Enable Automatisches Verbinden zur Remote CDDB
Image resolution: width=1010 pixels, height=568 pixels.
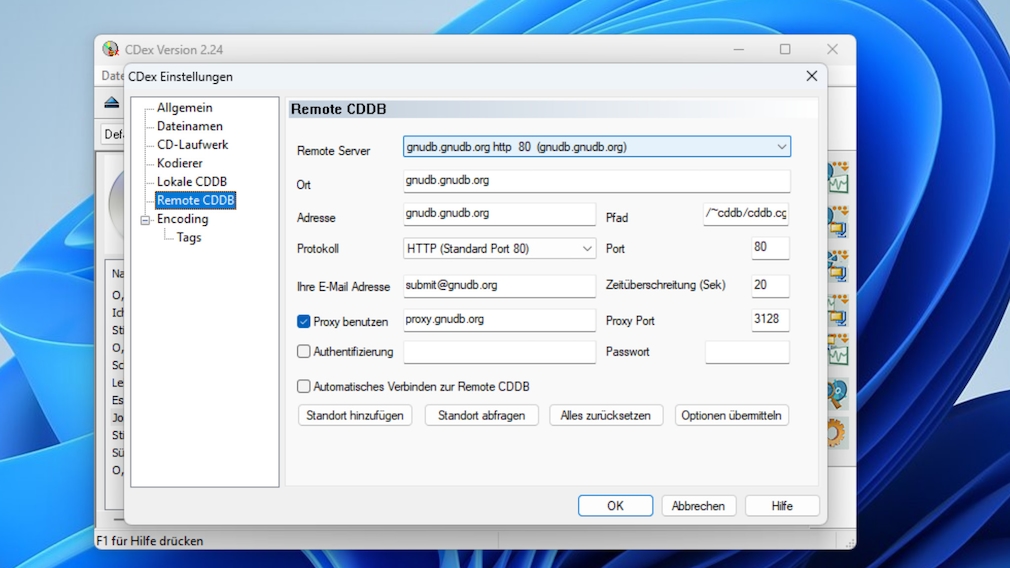pyautogui.click(x=304, y=386)
